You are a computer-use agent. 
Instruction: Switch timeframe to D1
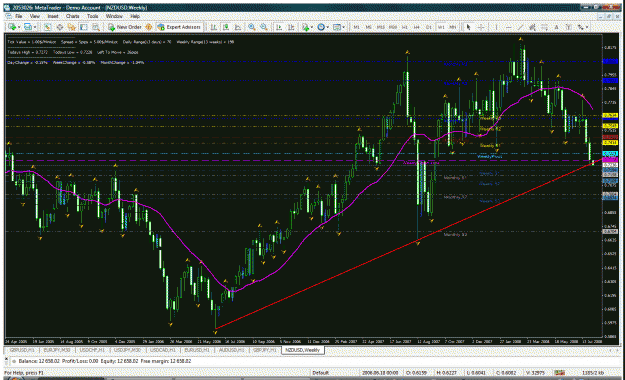(428, 27)
